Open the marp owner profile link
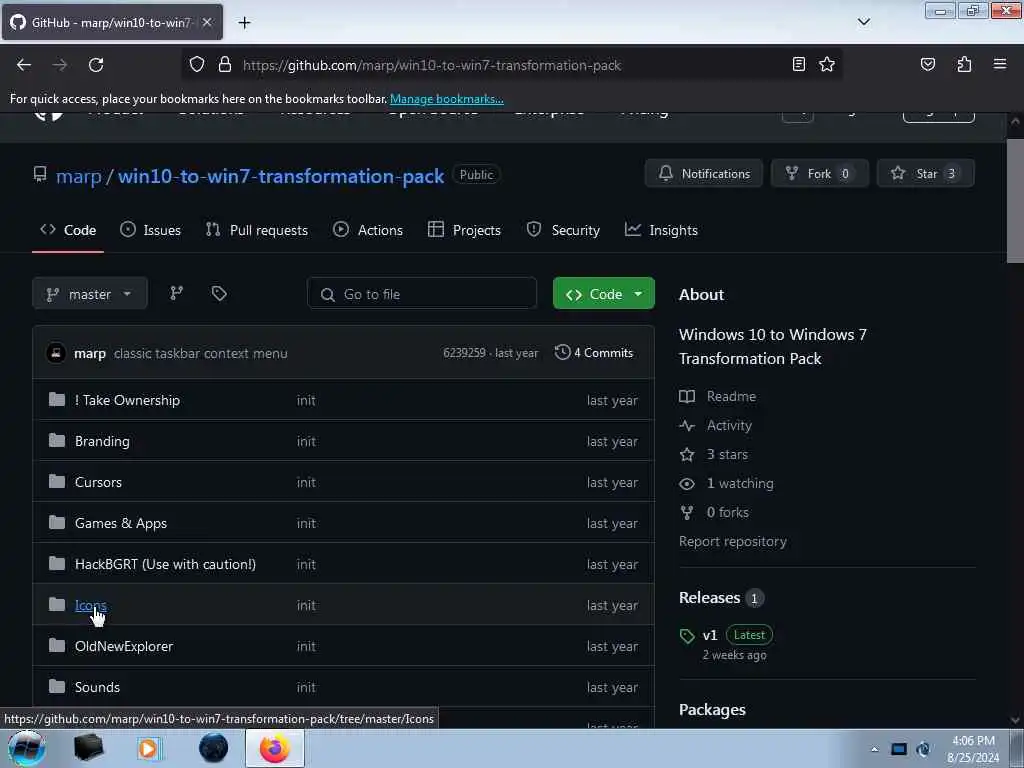The image size is (1024, 768). click(x=78, y=176)
